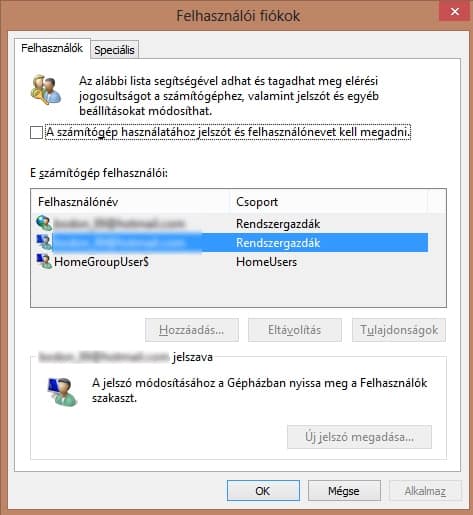This screenshot has width=473, height=515.
Task: Close the Felhasználói fiókok dialog
Action: pyautogui.click(x=454, y=12)
